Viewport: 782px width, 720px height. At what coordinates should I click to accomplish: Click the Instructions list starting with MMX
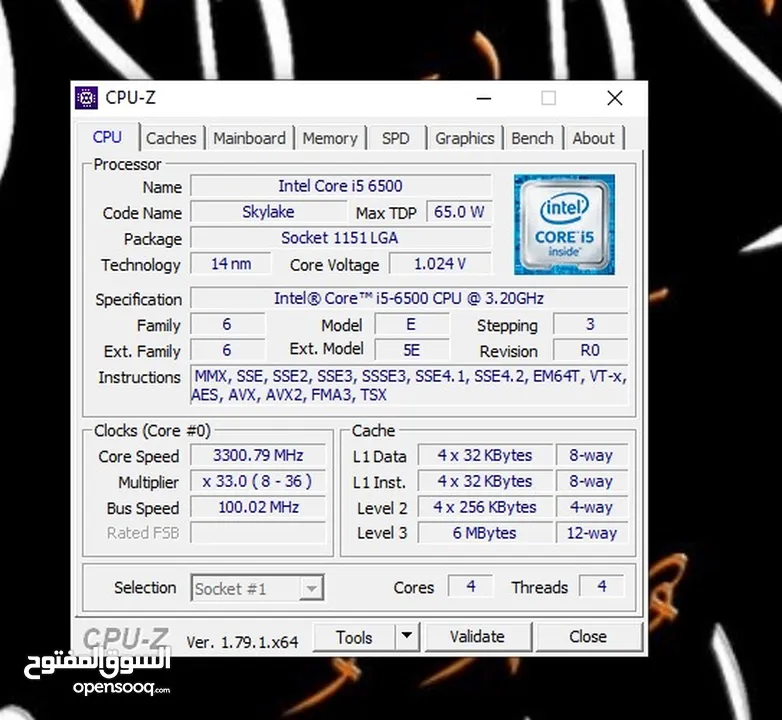[409, 385]
